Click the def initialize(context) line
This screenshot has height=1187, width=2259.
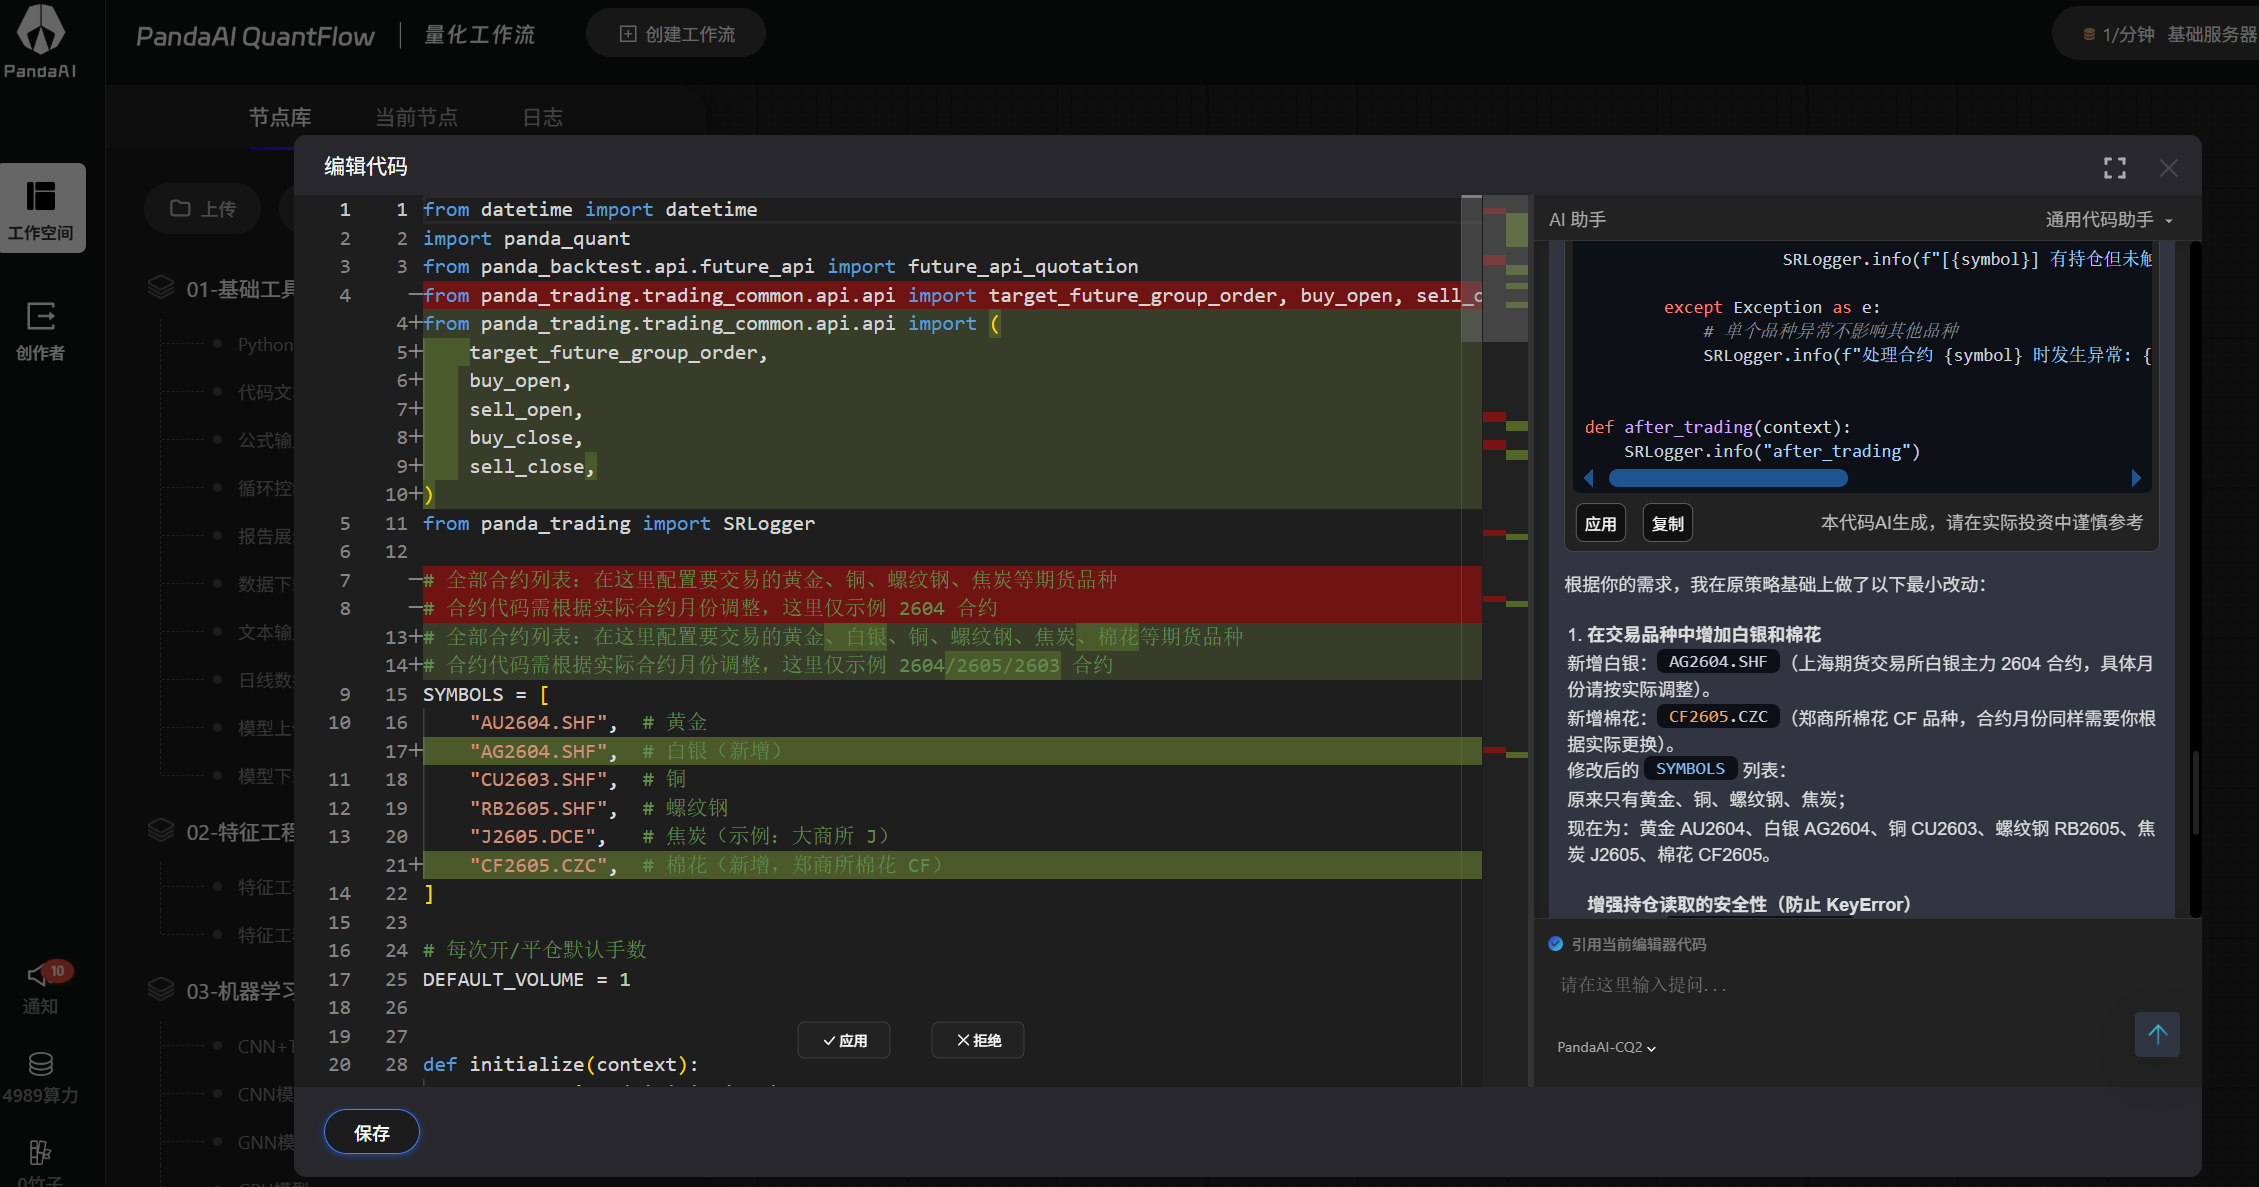[x=560, y=1064]
